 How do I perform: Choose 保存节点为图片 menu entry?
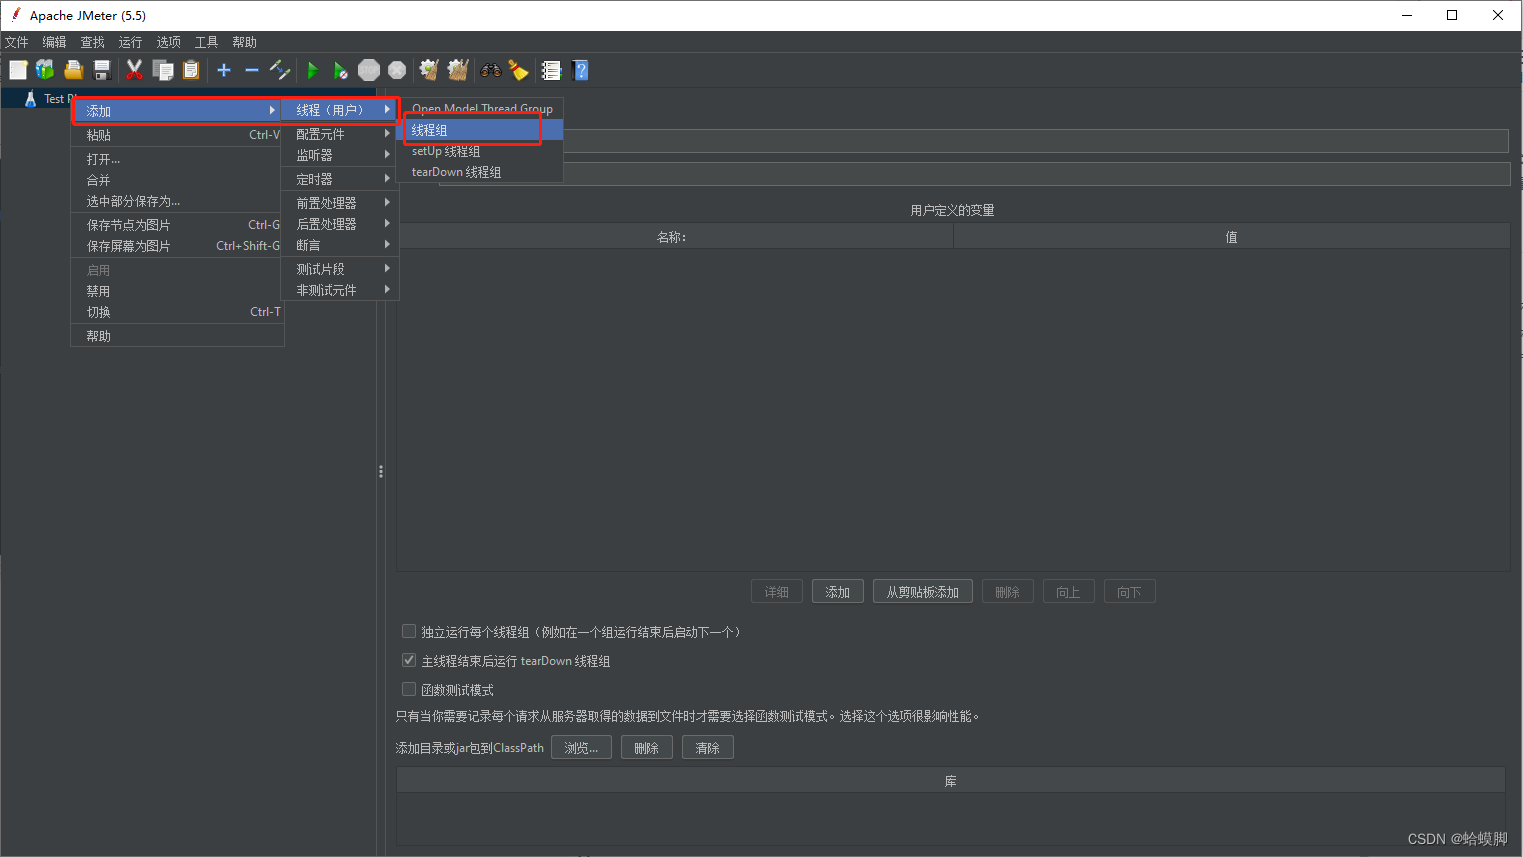[177, 225]
